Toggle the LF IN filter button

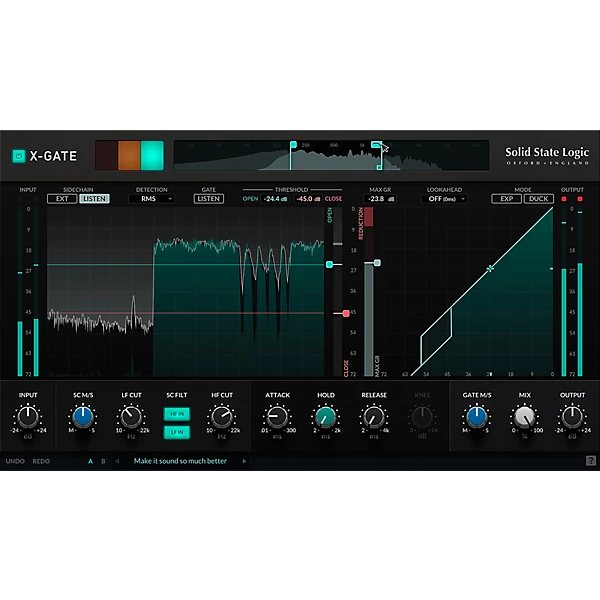[x=177, y=432]
